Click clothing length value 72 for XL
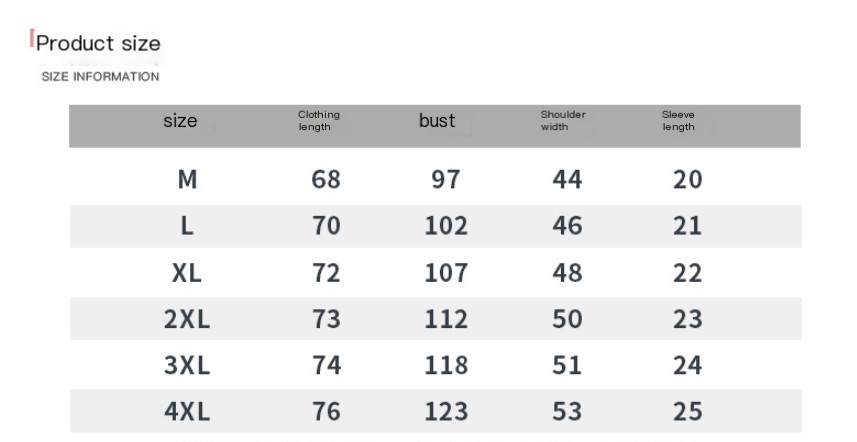857x442 pixels. point(326,273)
